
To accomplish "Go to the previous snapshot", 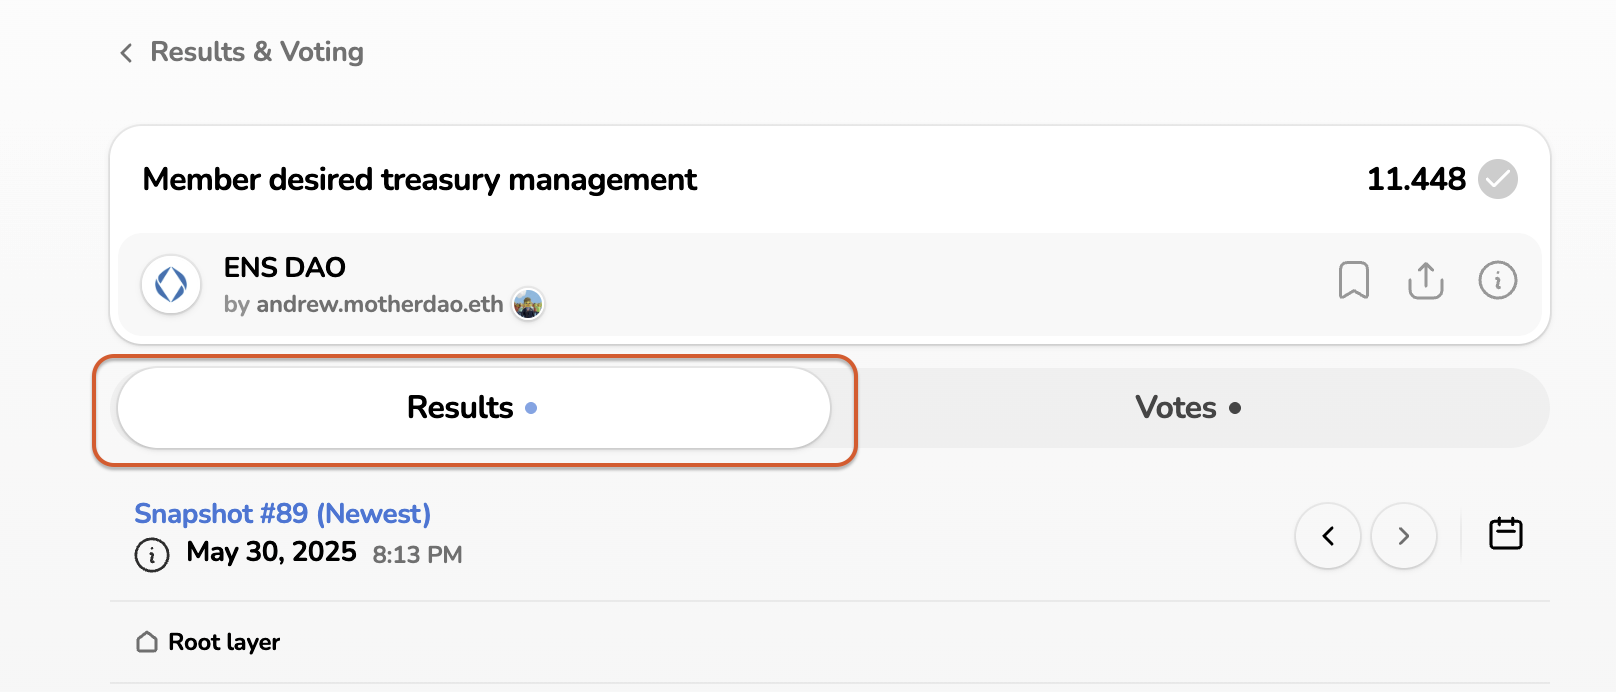I will click(1328, 536).
